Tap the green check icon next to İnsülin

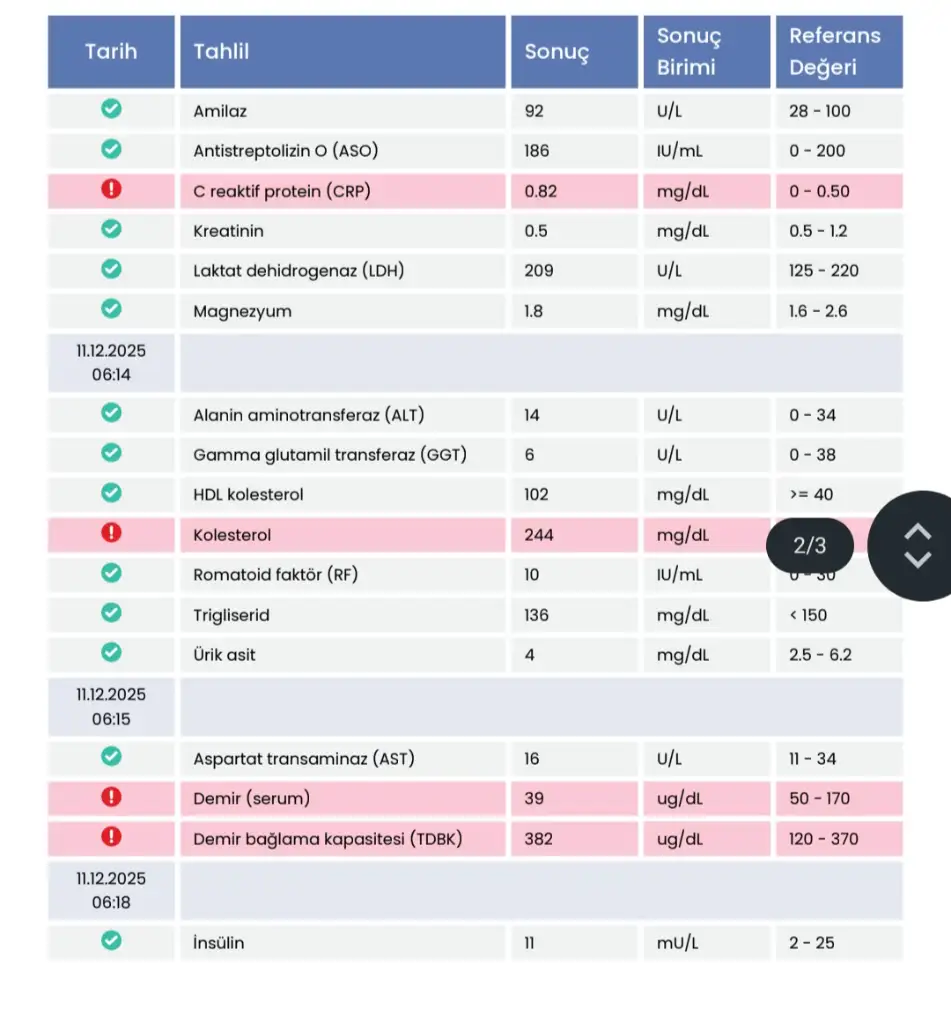(x=112, y=942)
